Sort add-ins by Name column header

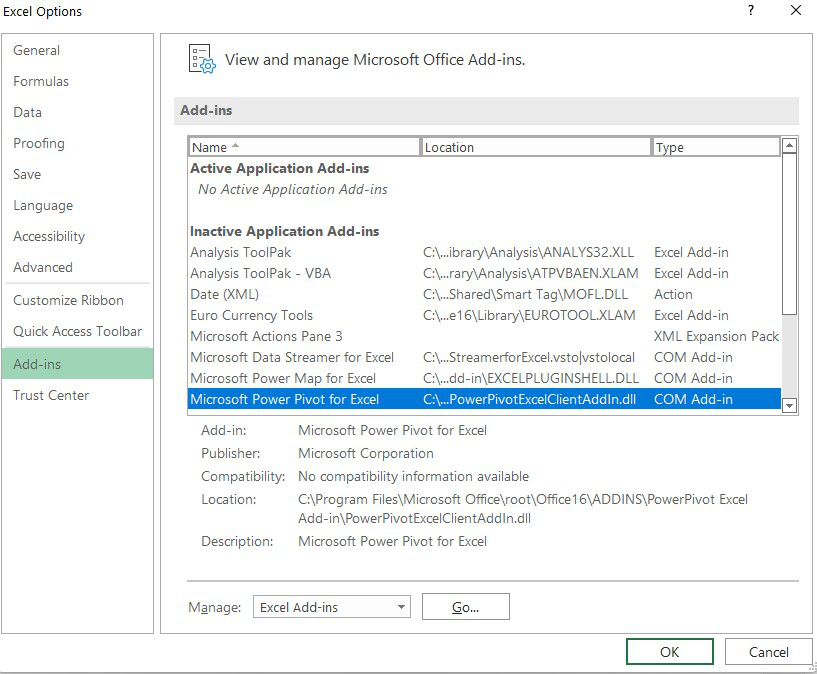coord(304,147)
